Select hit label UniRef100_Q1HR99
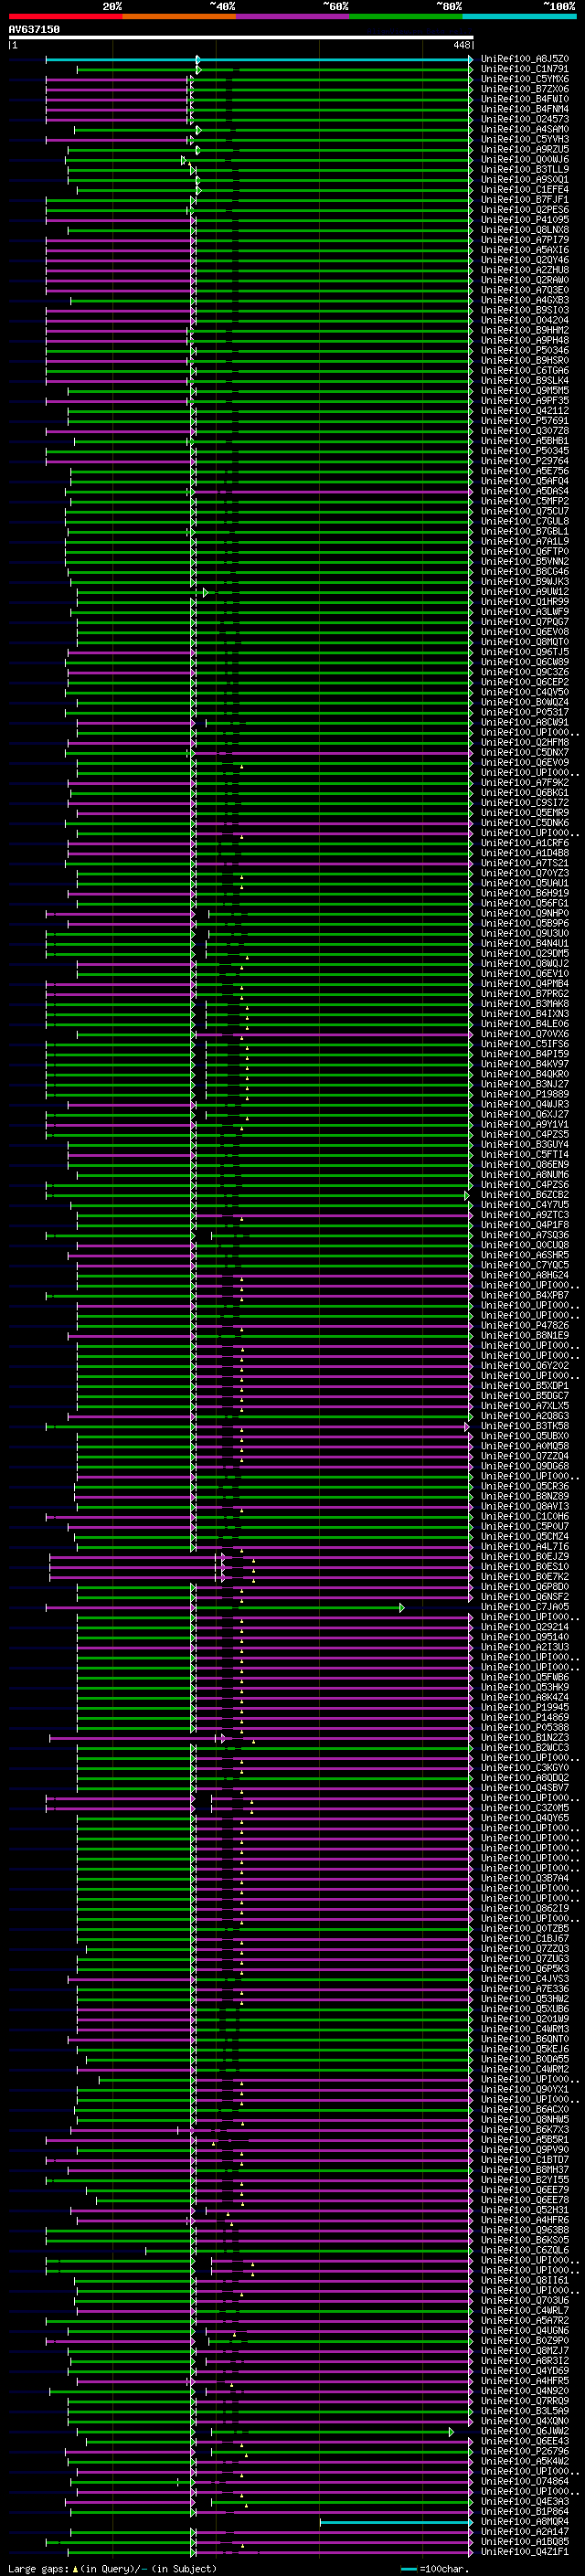 tap(525, 601)
